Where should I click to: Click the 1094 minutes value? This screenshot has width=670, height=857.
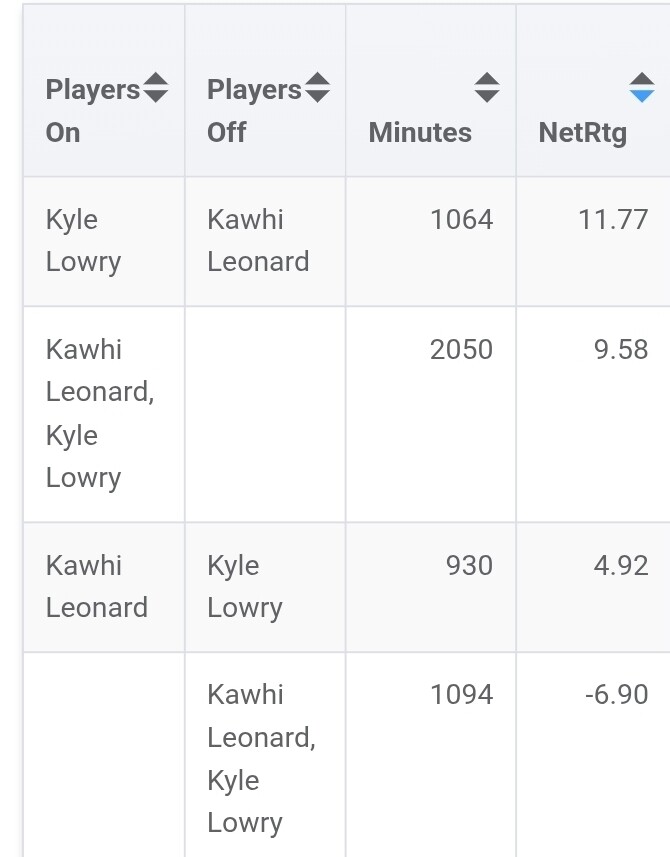coord(461,694)
